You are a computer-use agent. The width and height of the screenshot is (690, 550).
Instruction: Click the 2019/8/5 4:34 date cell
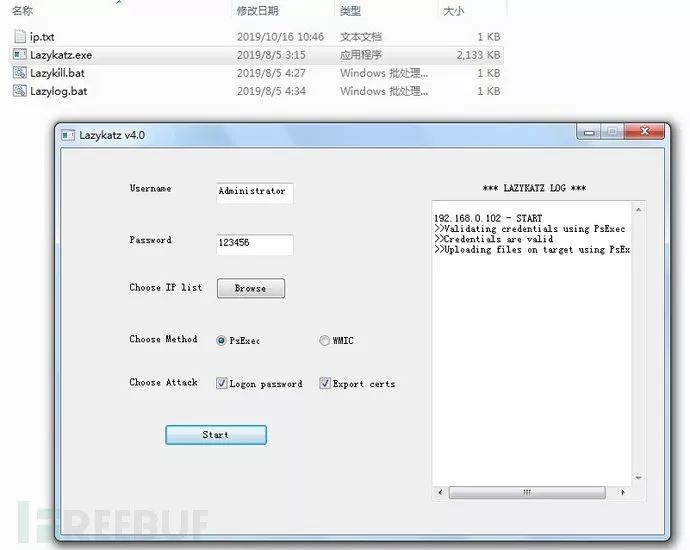point(271,91)
